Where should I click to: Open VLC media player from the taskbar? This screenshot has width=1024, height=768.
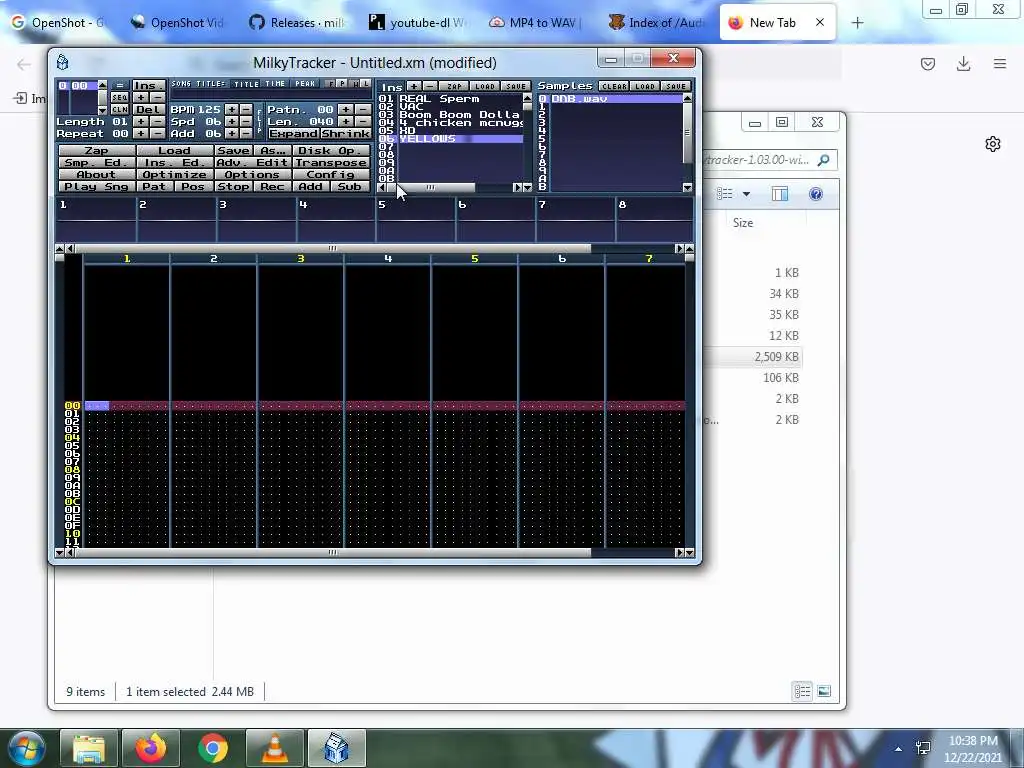pyautogui.click(x=275, y=748)
